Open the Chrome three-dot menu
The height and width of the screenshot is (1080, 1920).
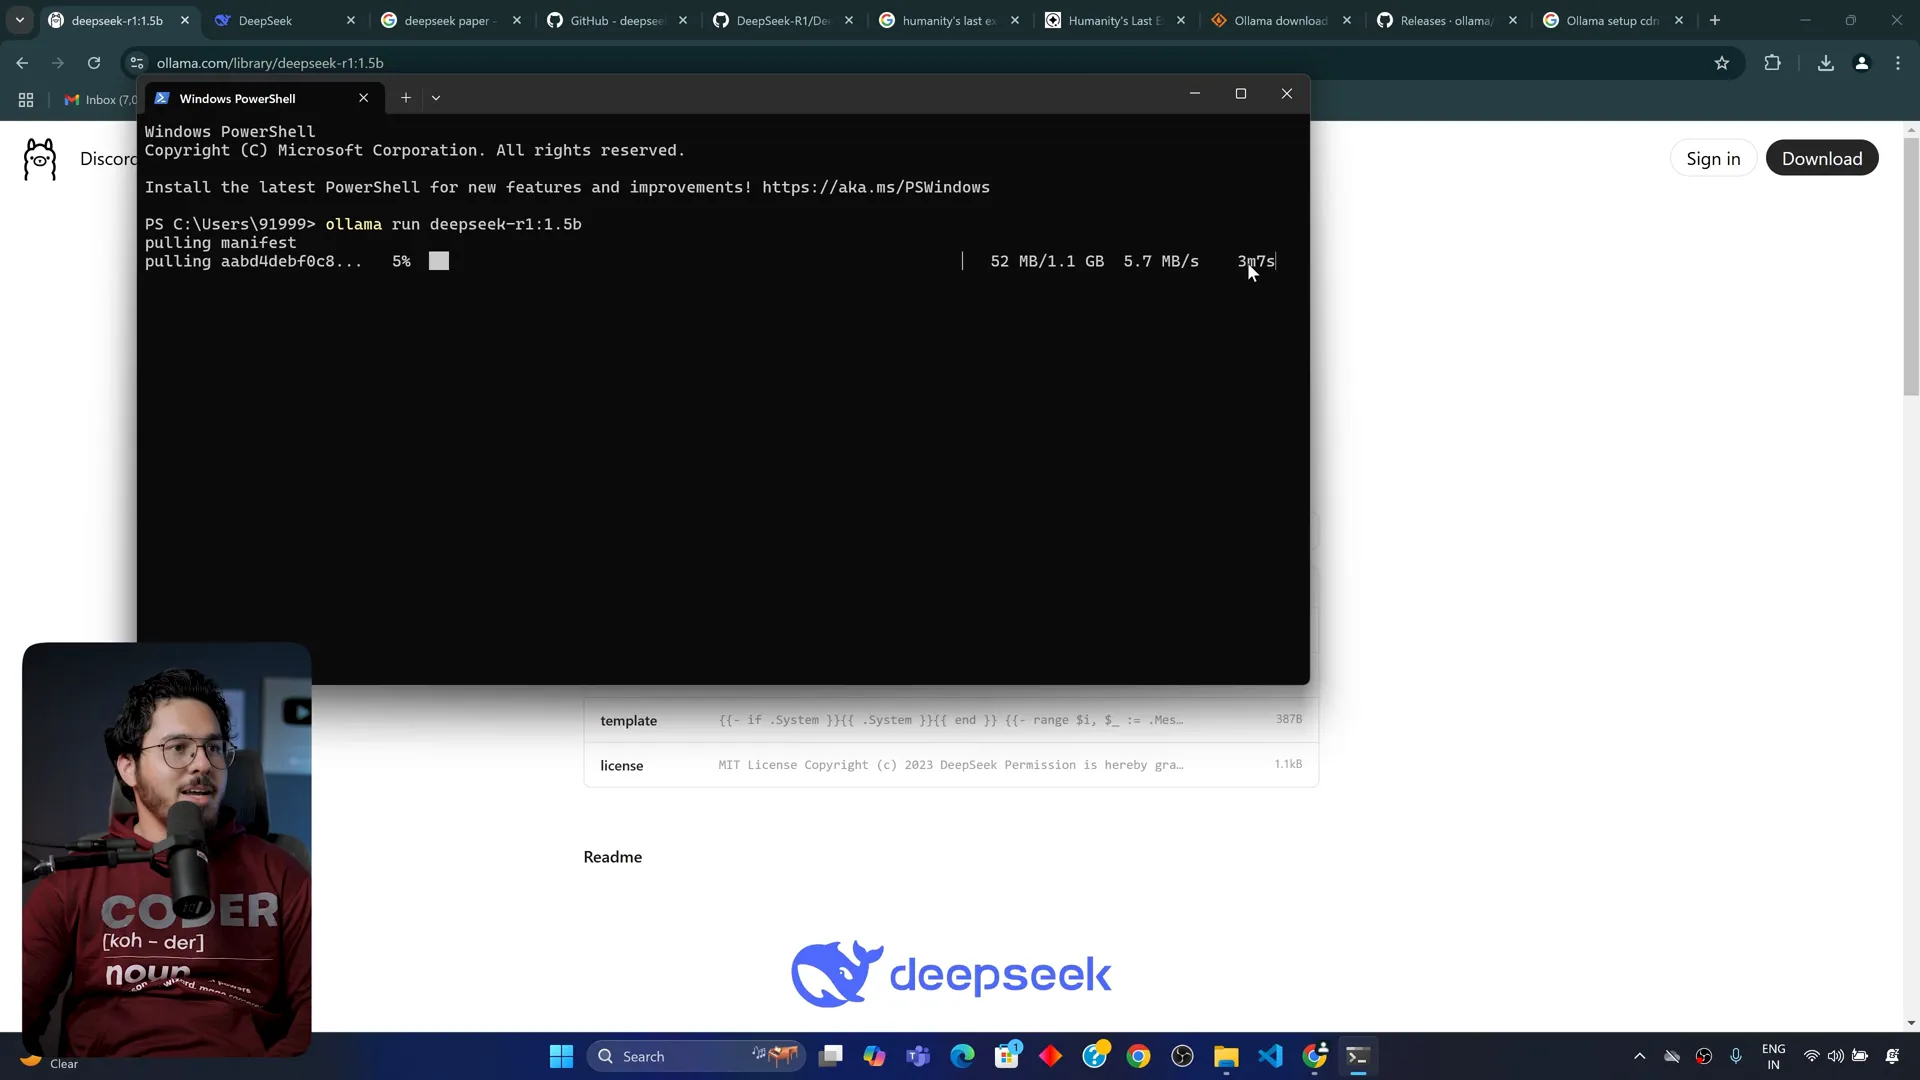1898,63
